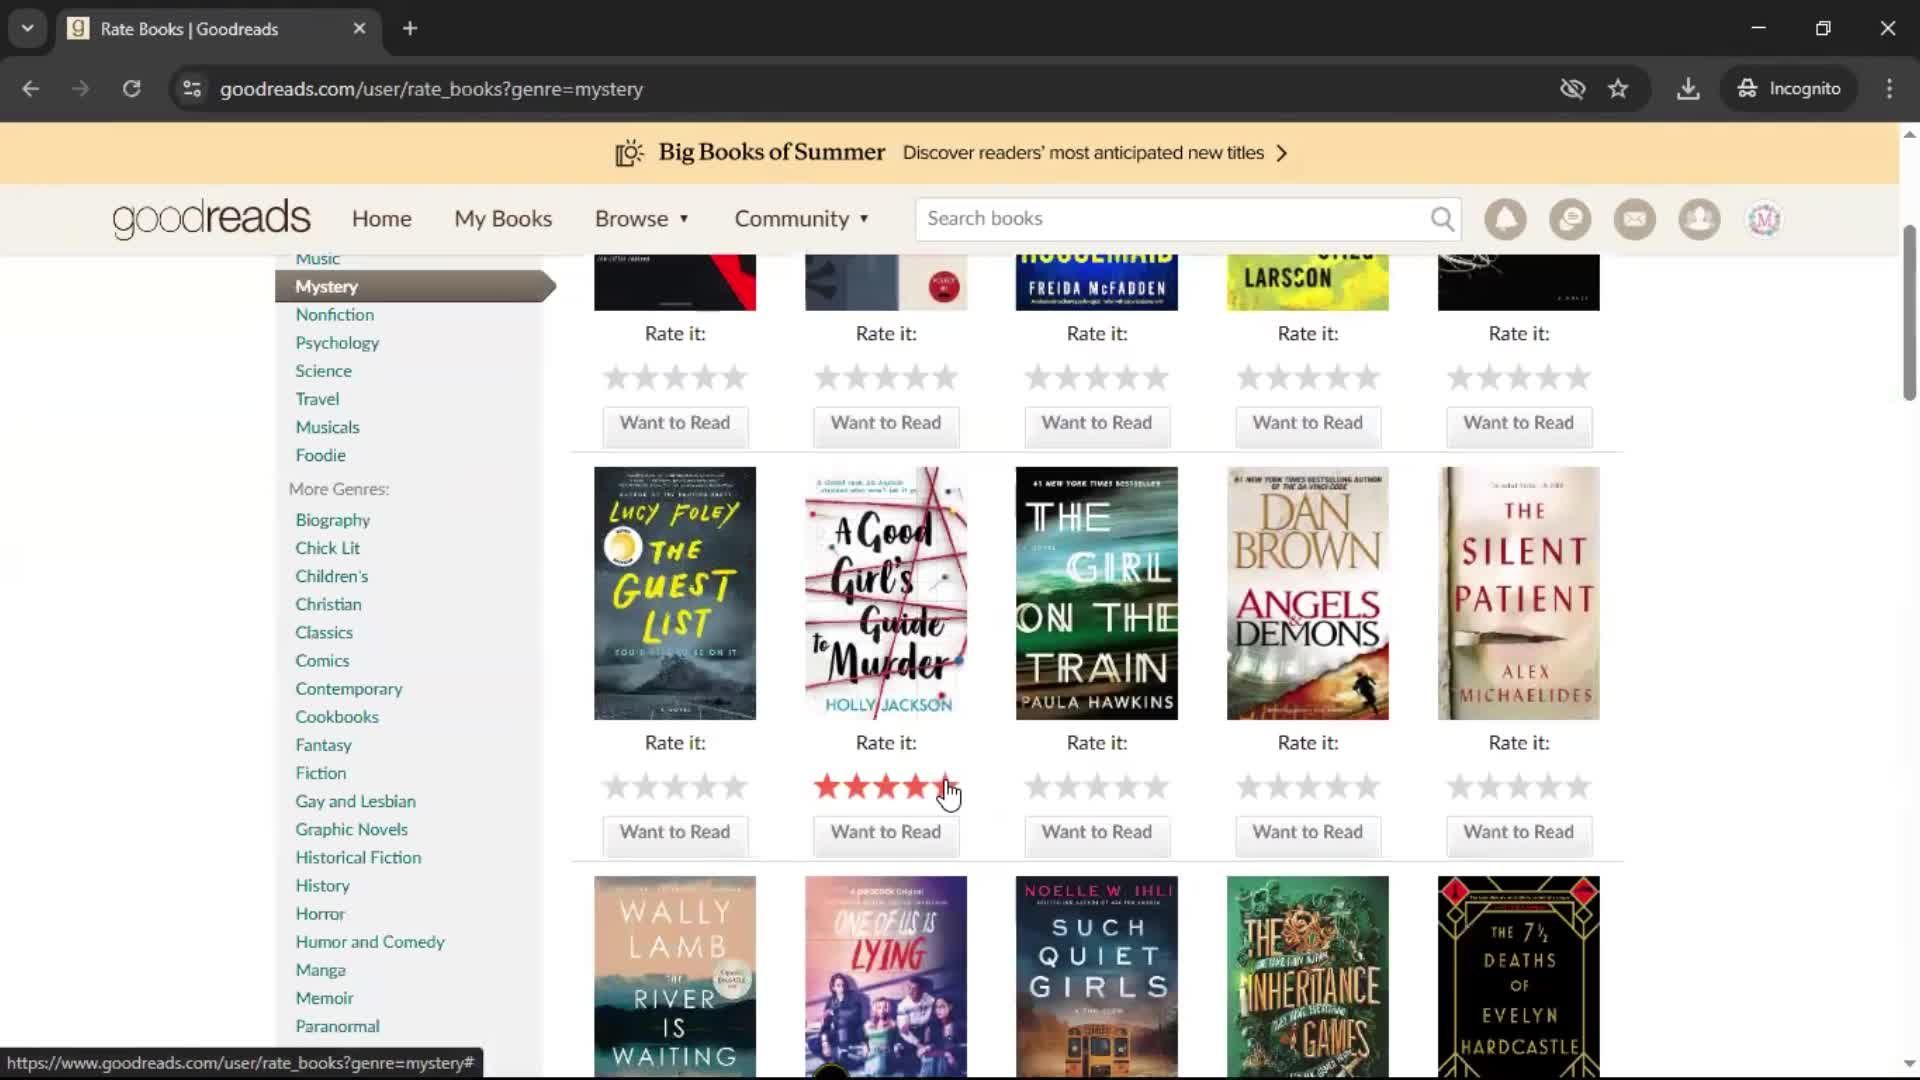Open the Classics genre
The height and width of the screenshot is (1080, 1920).
[324, 632]
